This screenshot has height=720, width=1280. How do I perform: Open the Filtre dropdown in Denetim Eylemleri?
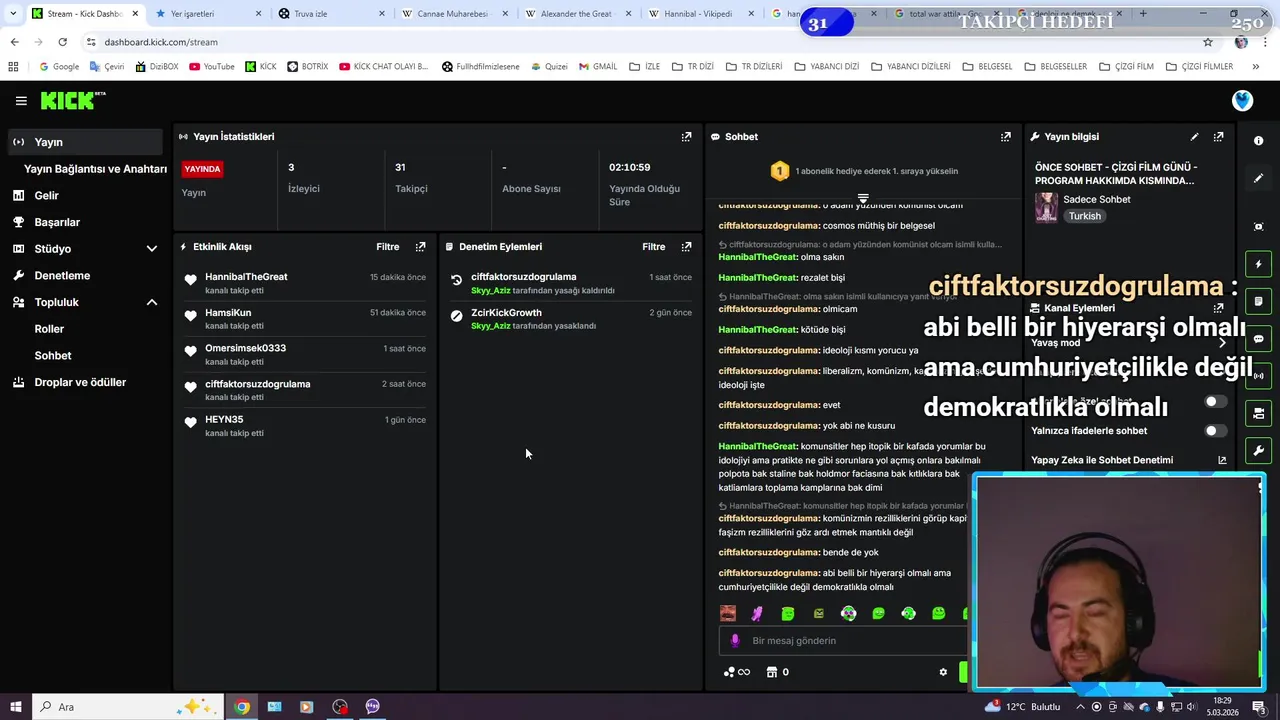tap(653, 247)
